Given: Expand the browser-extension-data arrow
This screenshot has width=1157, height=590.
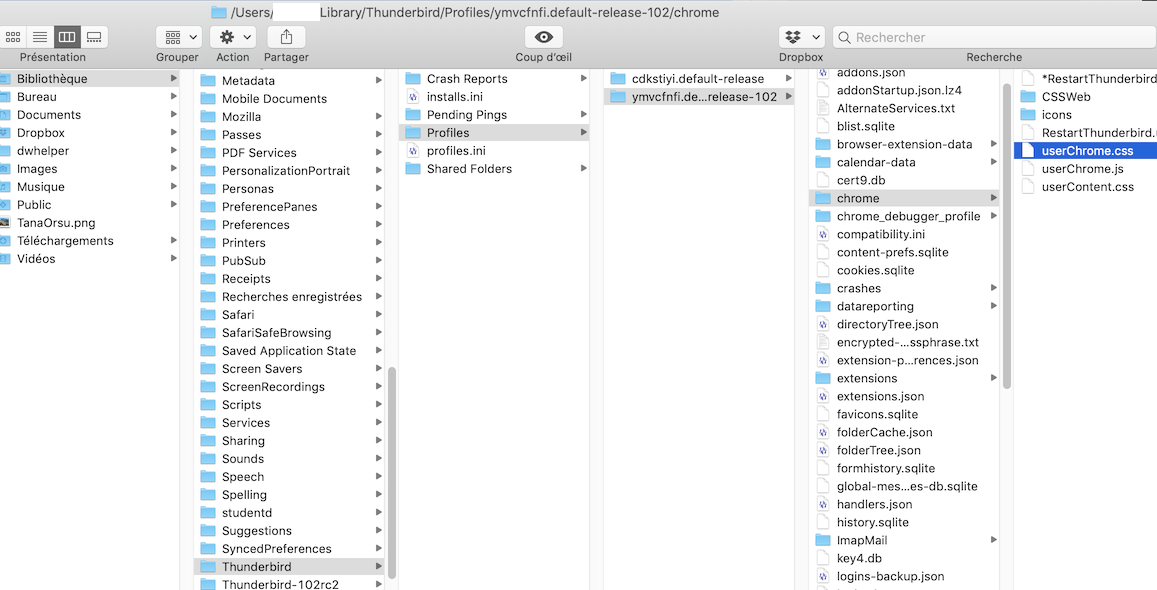Looking at the screenshot, I should [x=994, y=144].
